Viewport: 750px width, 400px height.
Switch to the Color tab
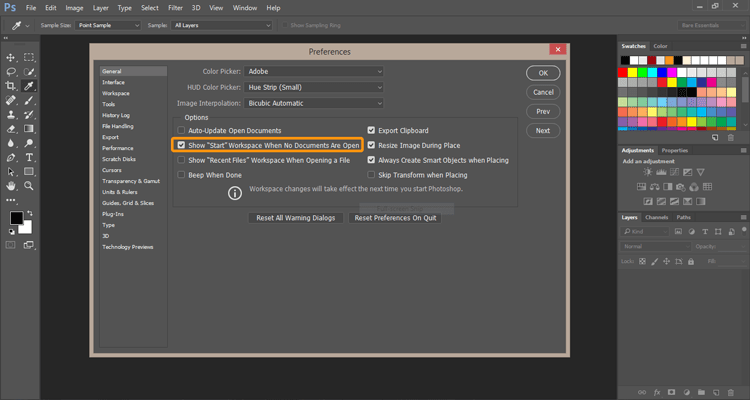tap(660, 46)
